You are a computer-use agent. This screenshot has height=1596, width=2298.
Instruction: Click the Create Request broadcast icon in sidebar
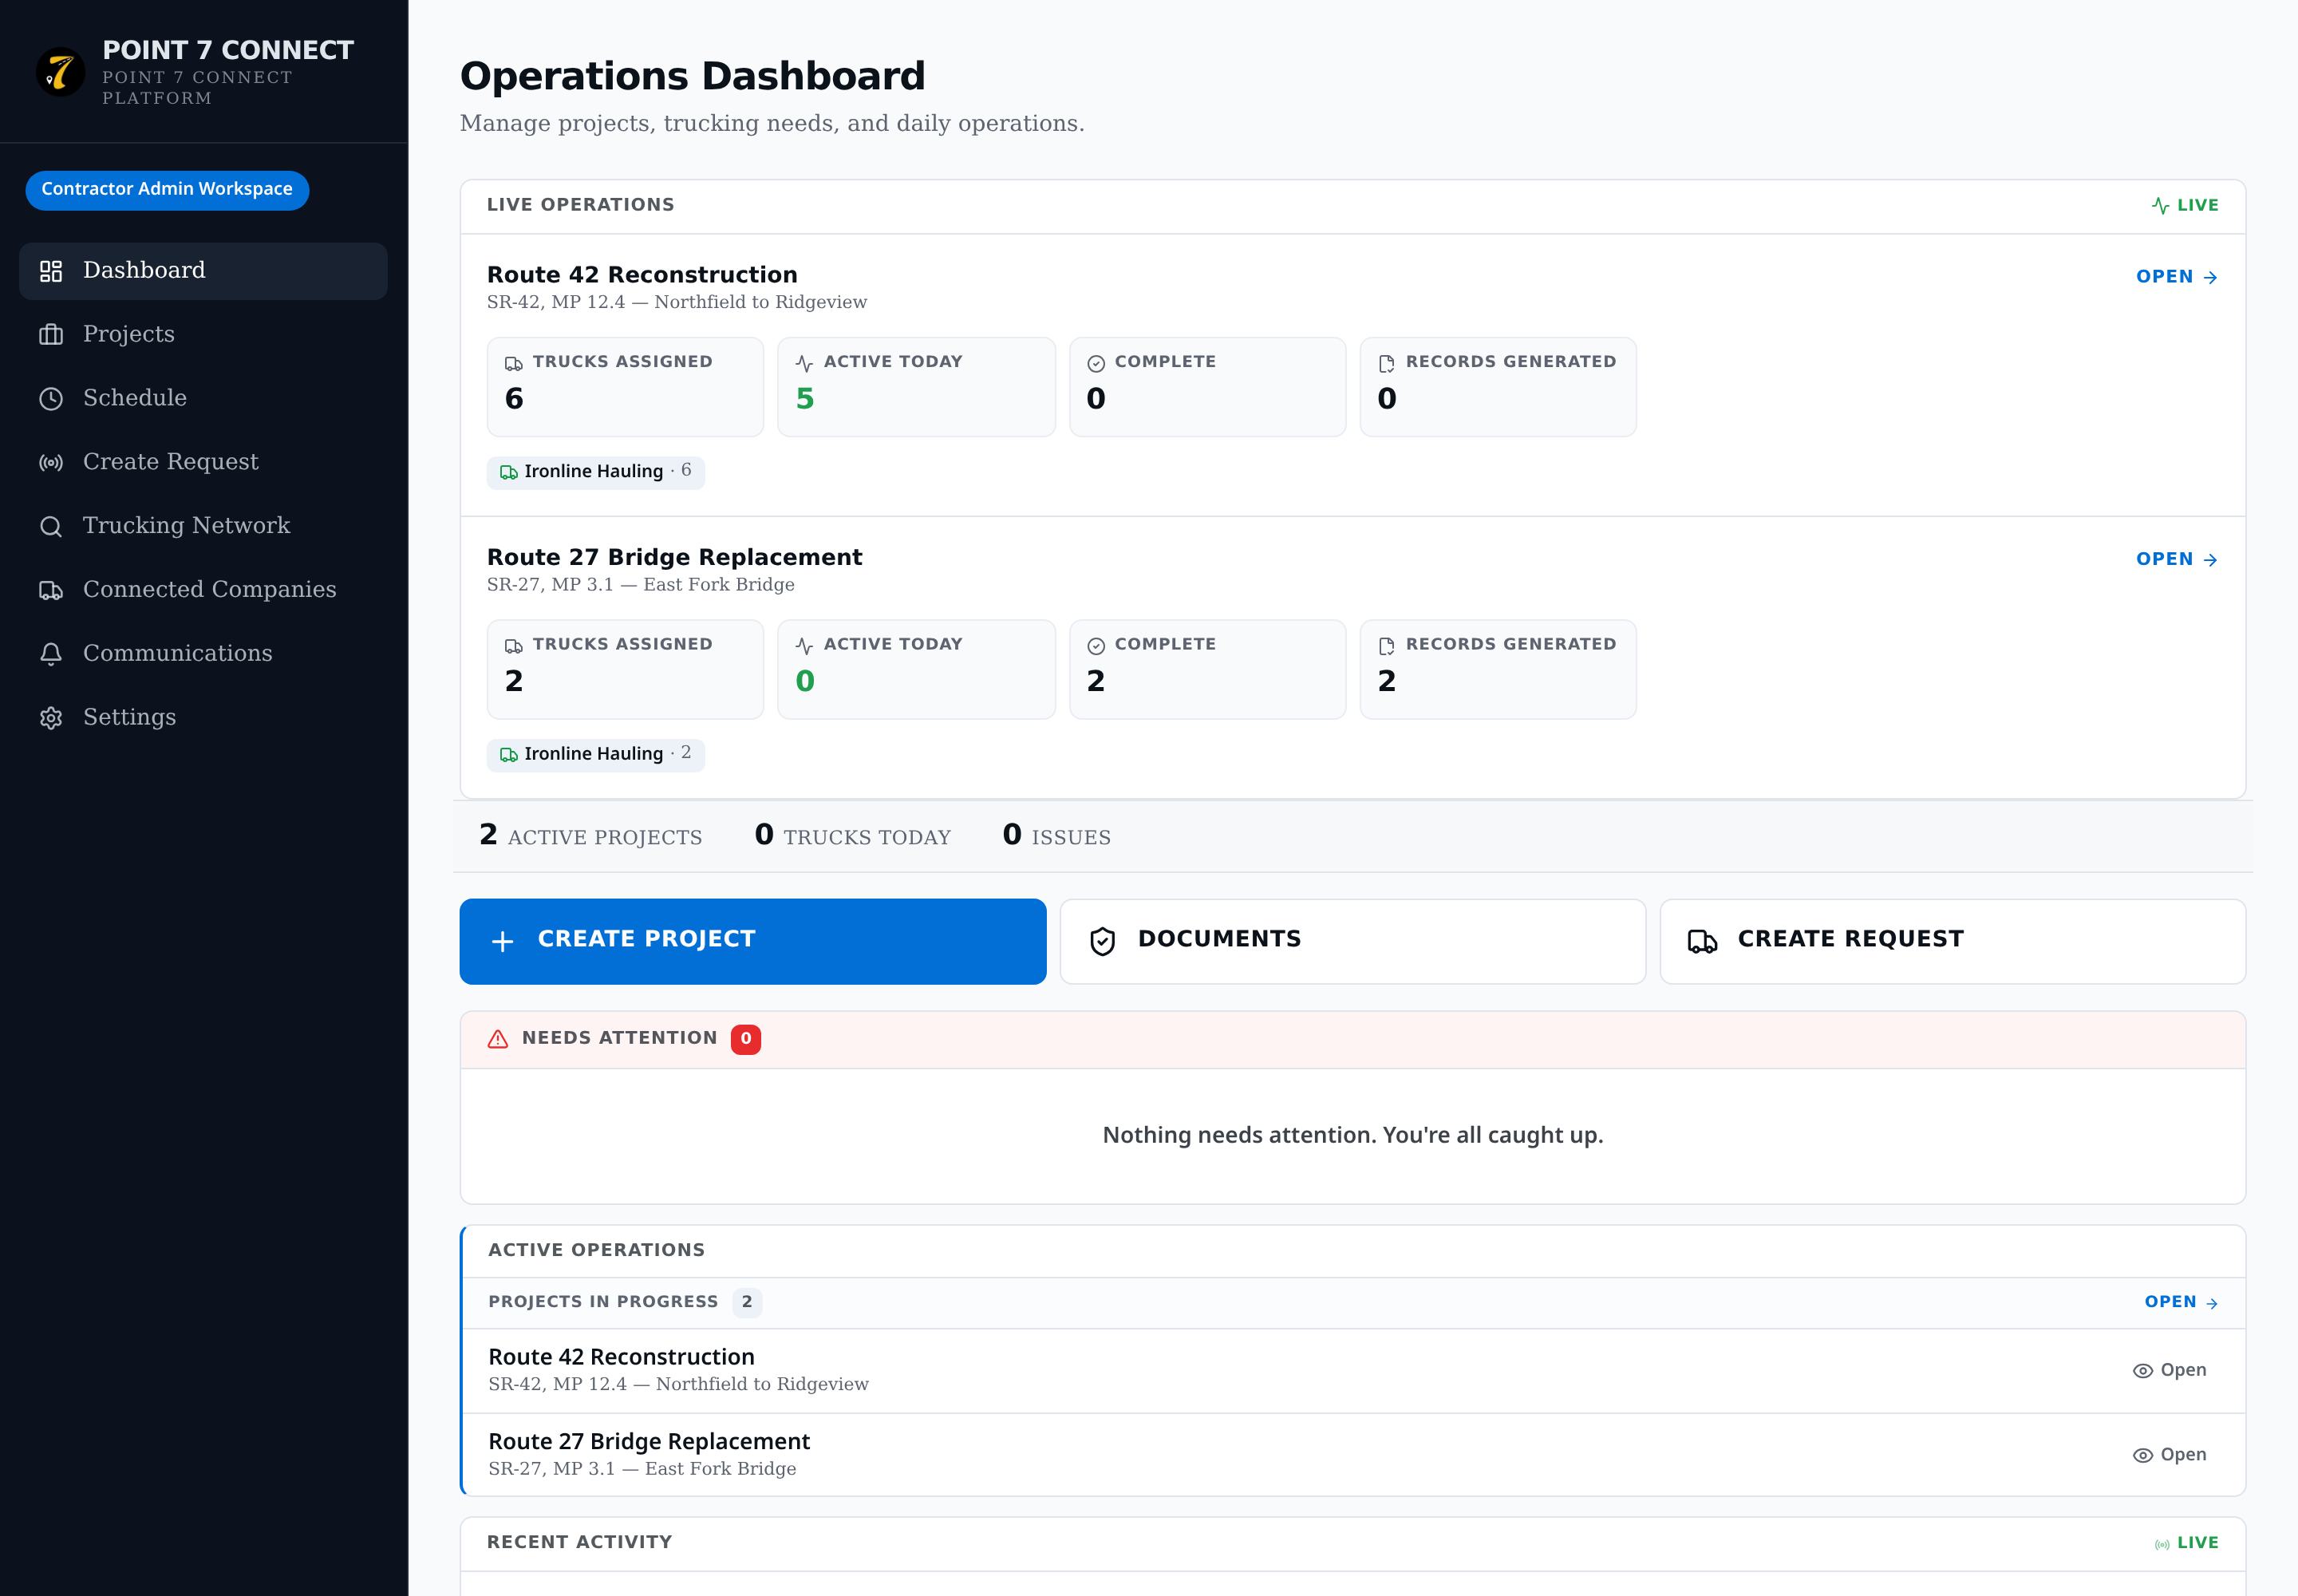(51, 463)
